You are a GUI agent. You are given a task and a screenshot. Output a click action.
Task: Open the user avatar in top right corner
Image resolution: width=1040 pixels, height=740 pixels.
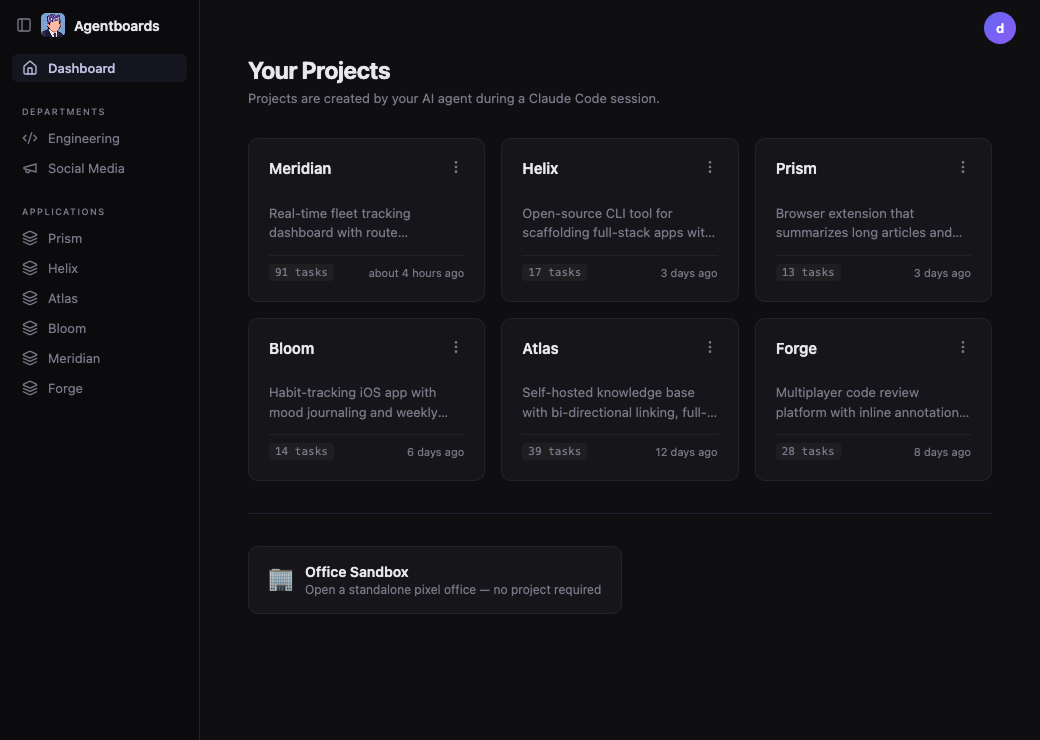999,28
